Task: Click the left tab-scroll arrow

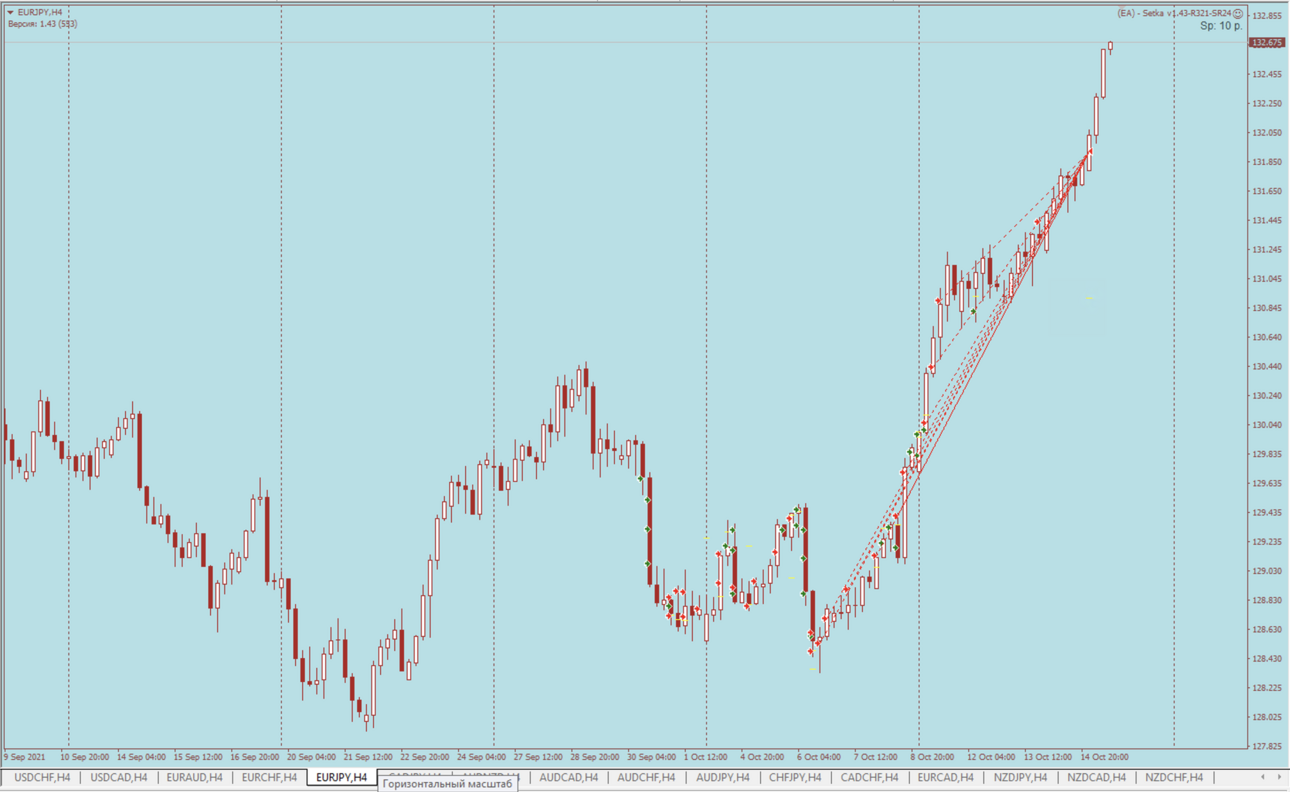Action: point(1263,777)
